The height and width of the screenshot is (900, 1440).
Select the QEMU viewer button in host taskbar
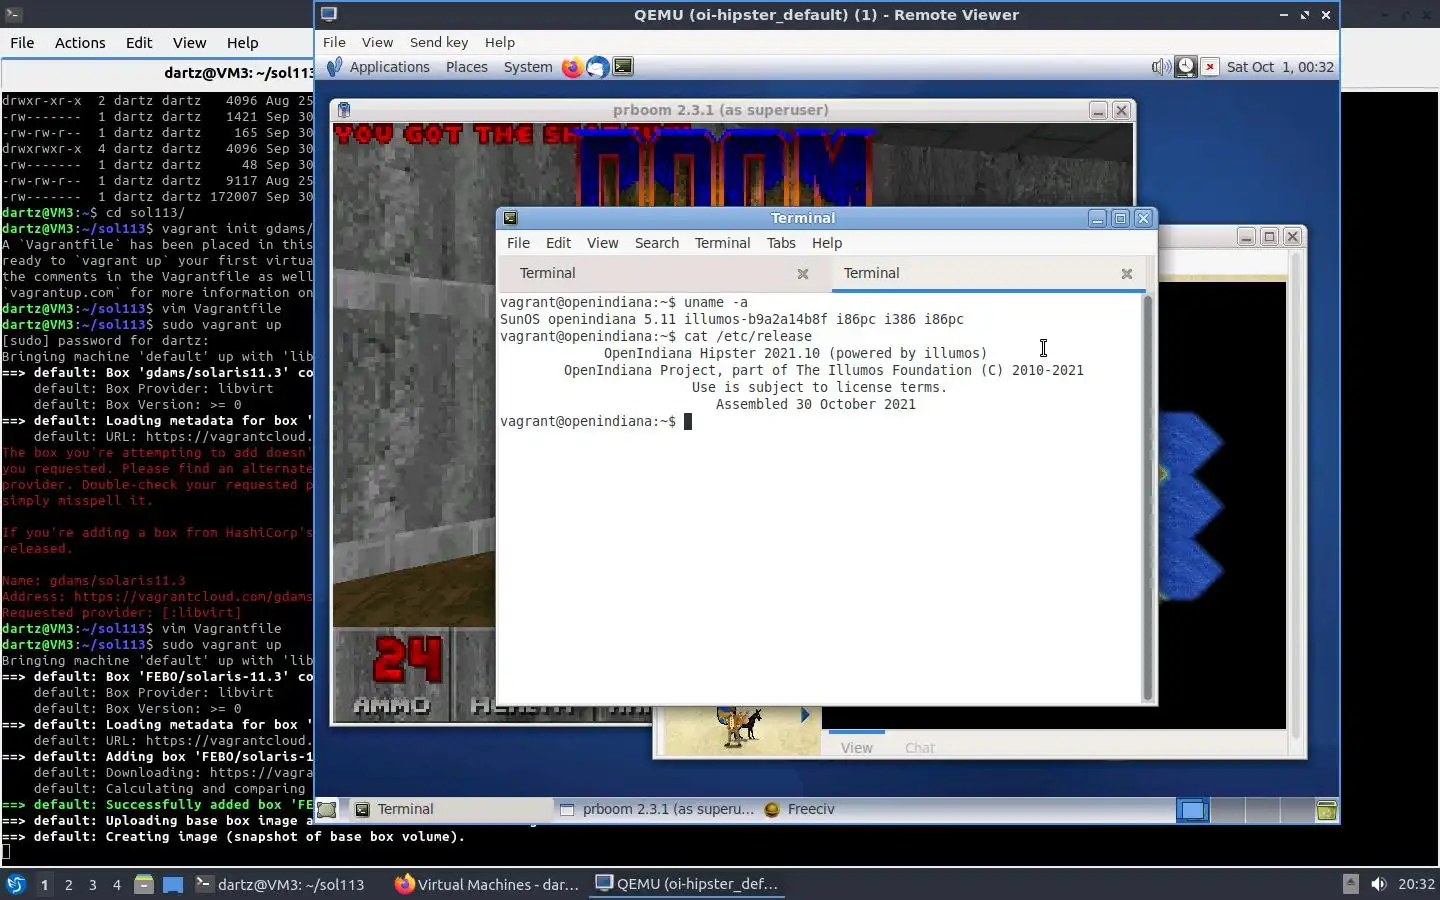click(687, 884)
